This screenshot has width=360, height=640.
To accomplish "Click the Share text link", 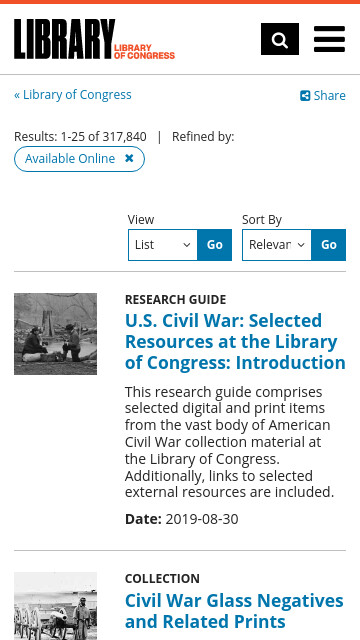I will coord(329,96).
